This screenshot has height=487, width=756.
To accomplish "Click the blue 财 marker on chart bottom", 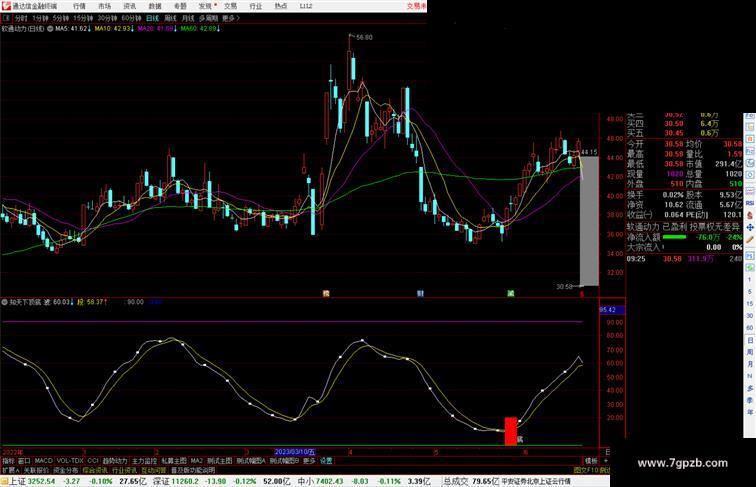I will (420, 293).
